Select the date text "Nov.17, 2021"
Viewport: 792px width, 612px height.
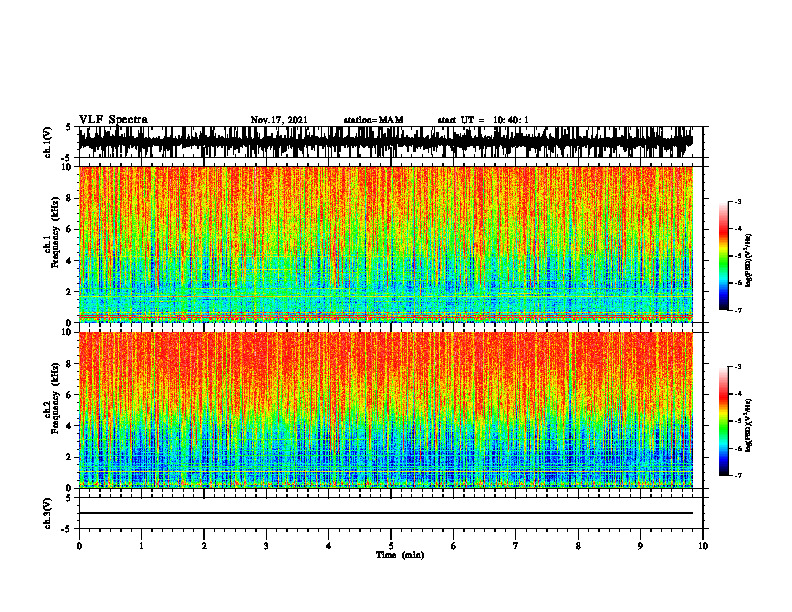tap(279, 120)
